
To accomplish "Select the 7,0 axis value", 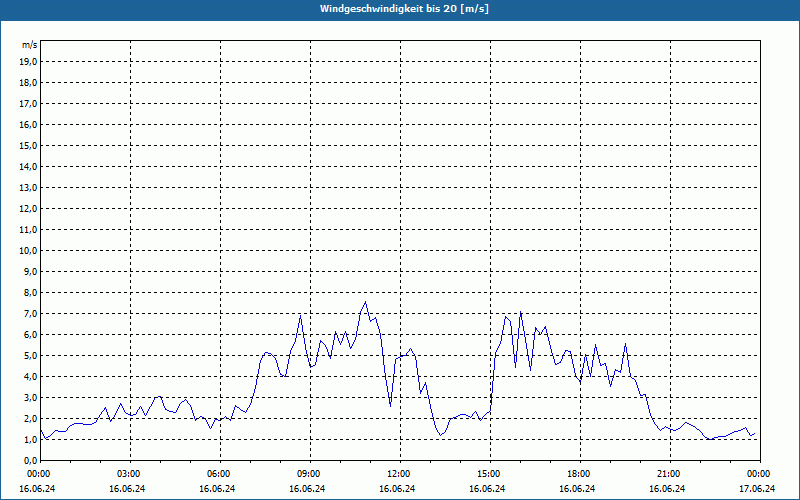I will click(30, 314).
